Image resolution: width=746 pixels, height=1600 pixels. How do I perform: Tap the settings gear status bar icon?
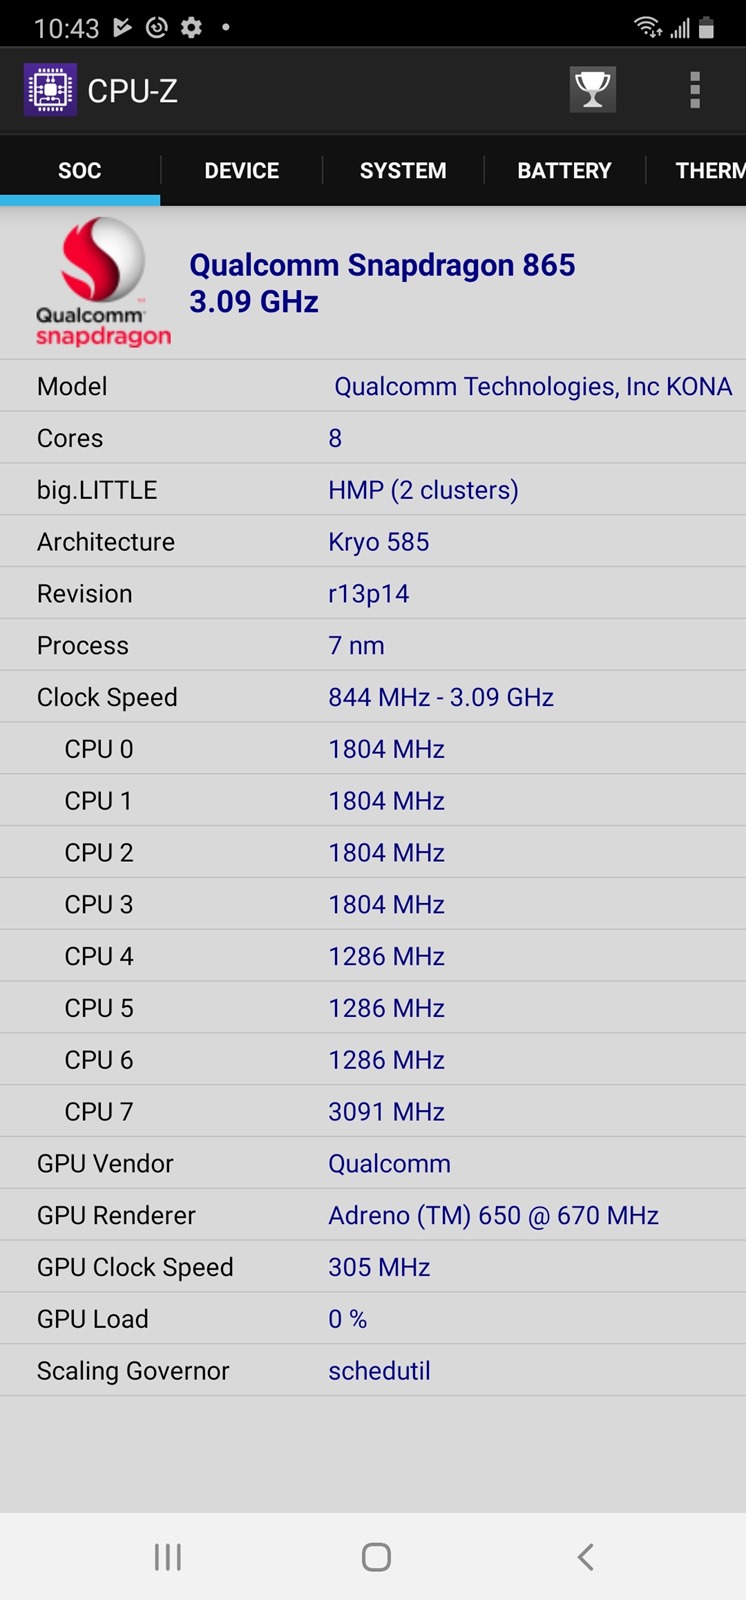(x=191, y=27)
